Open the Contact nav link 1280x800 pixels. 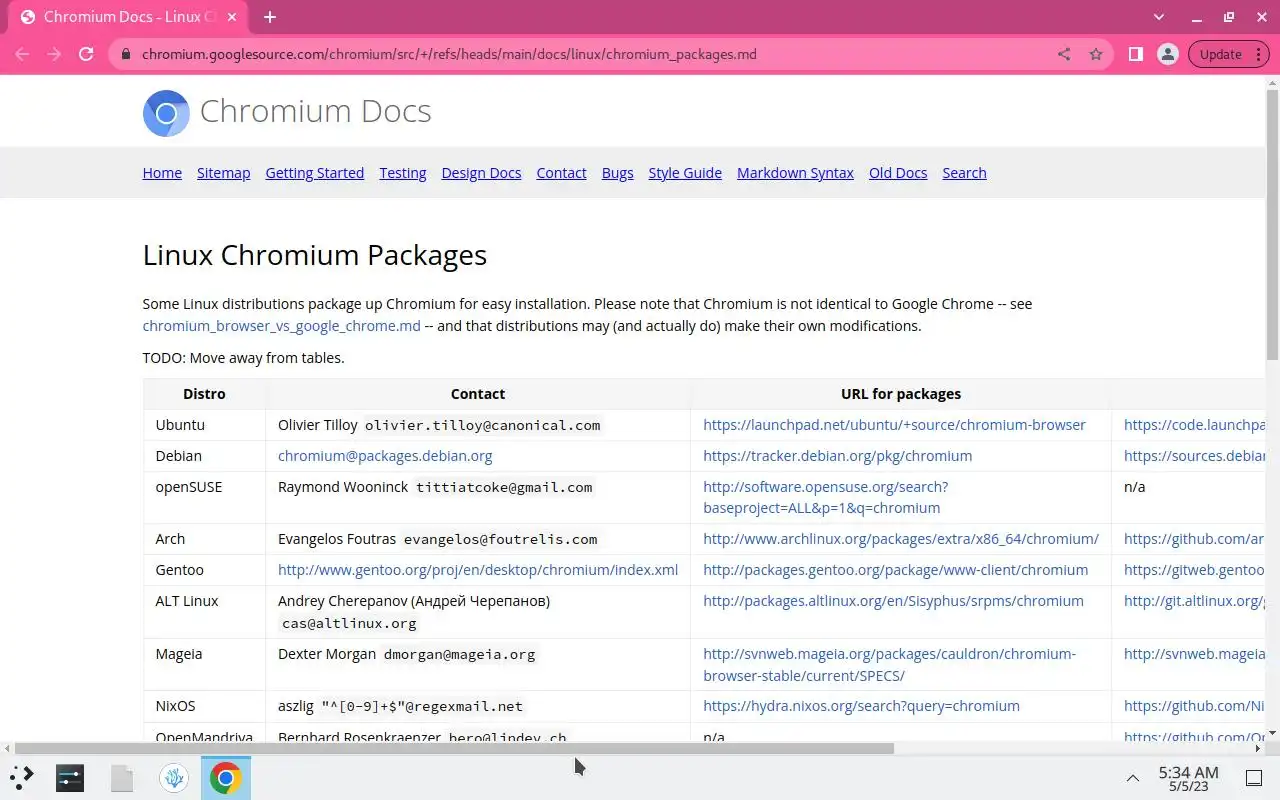[561, 173]
